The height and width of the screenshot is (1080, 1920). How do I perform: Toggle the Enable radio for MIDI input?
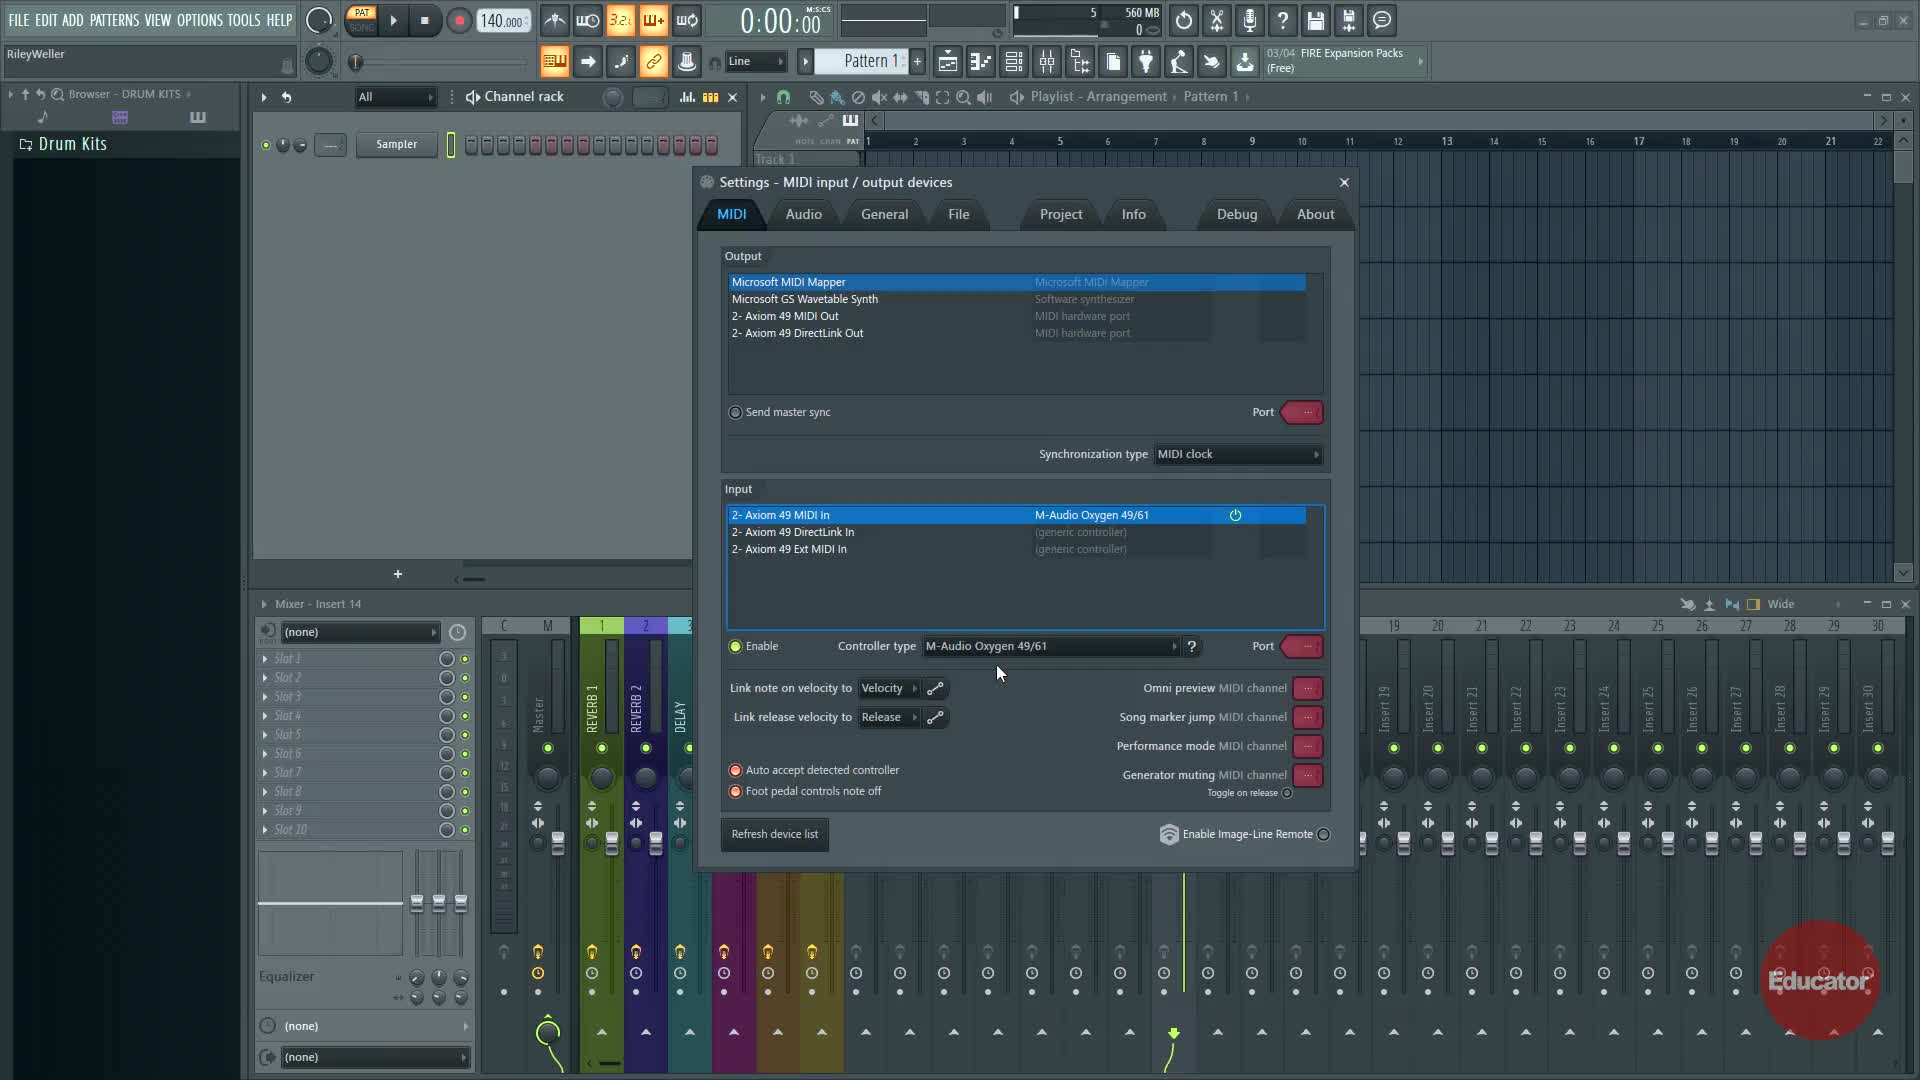pyautogui.click(x=736, y=647)
